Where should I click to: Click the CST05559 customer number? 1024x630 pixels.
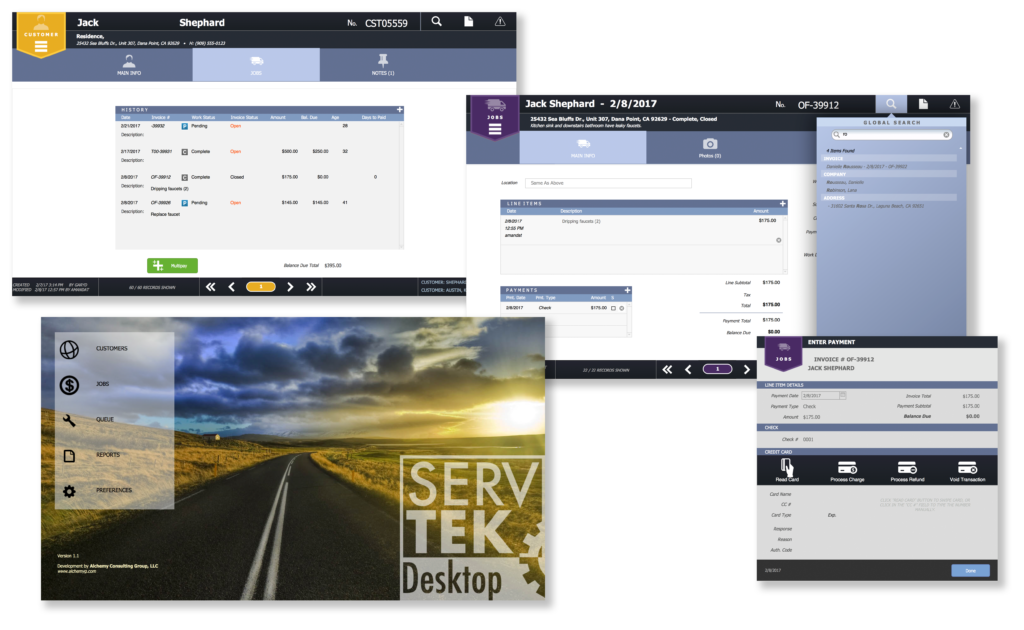coord(386,23)
